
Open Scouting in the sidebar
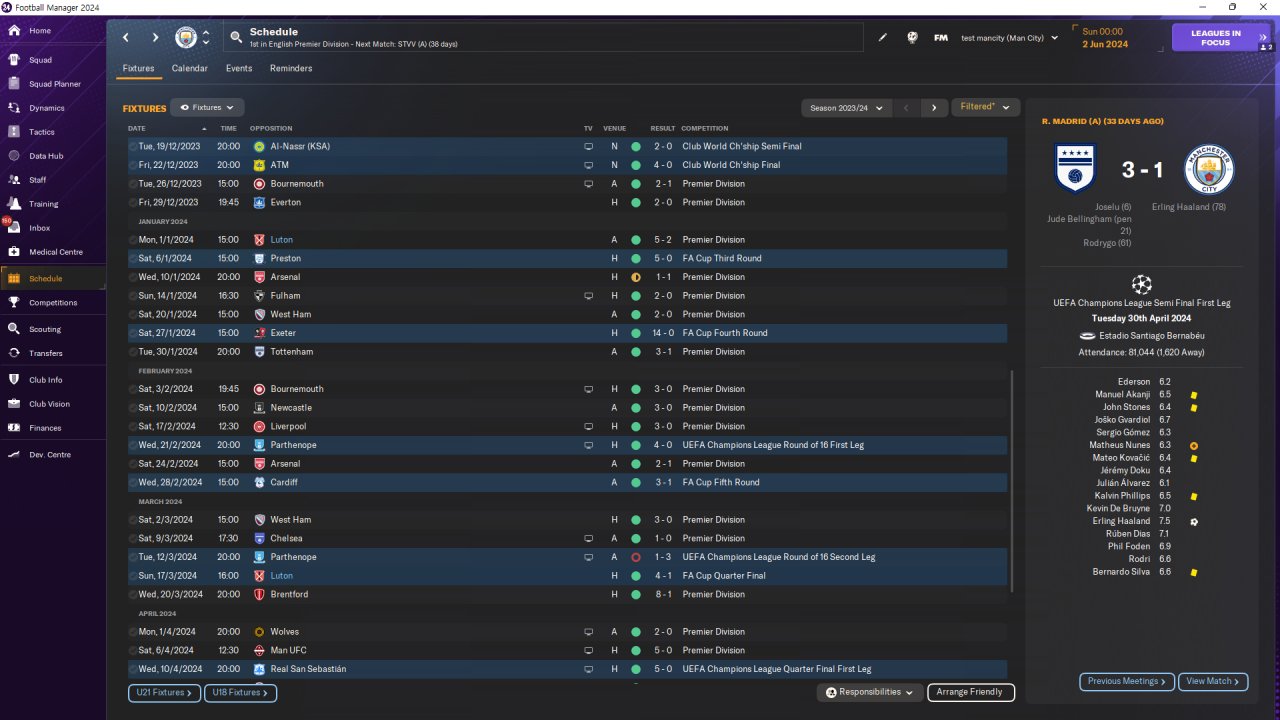click(x=52, y=329)
